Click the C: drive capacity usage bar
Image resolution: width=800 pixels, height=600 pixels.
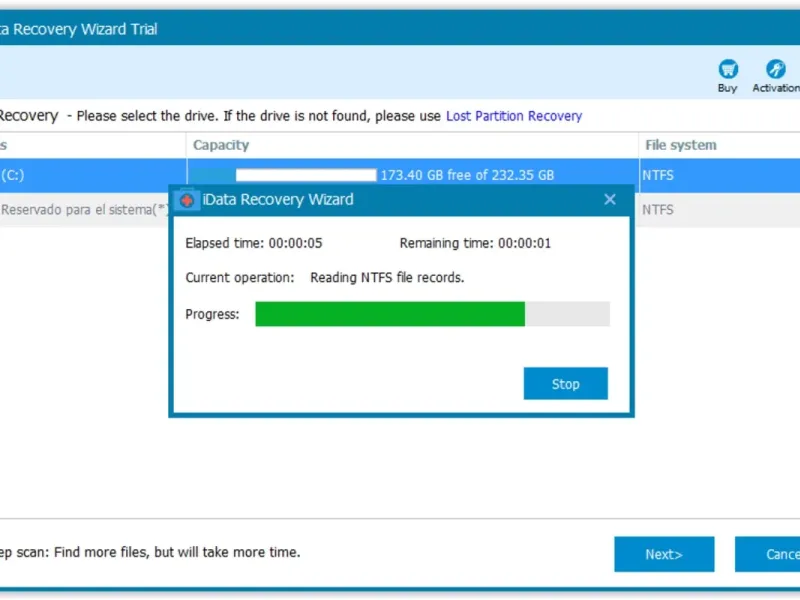coord(284,175)
